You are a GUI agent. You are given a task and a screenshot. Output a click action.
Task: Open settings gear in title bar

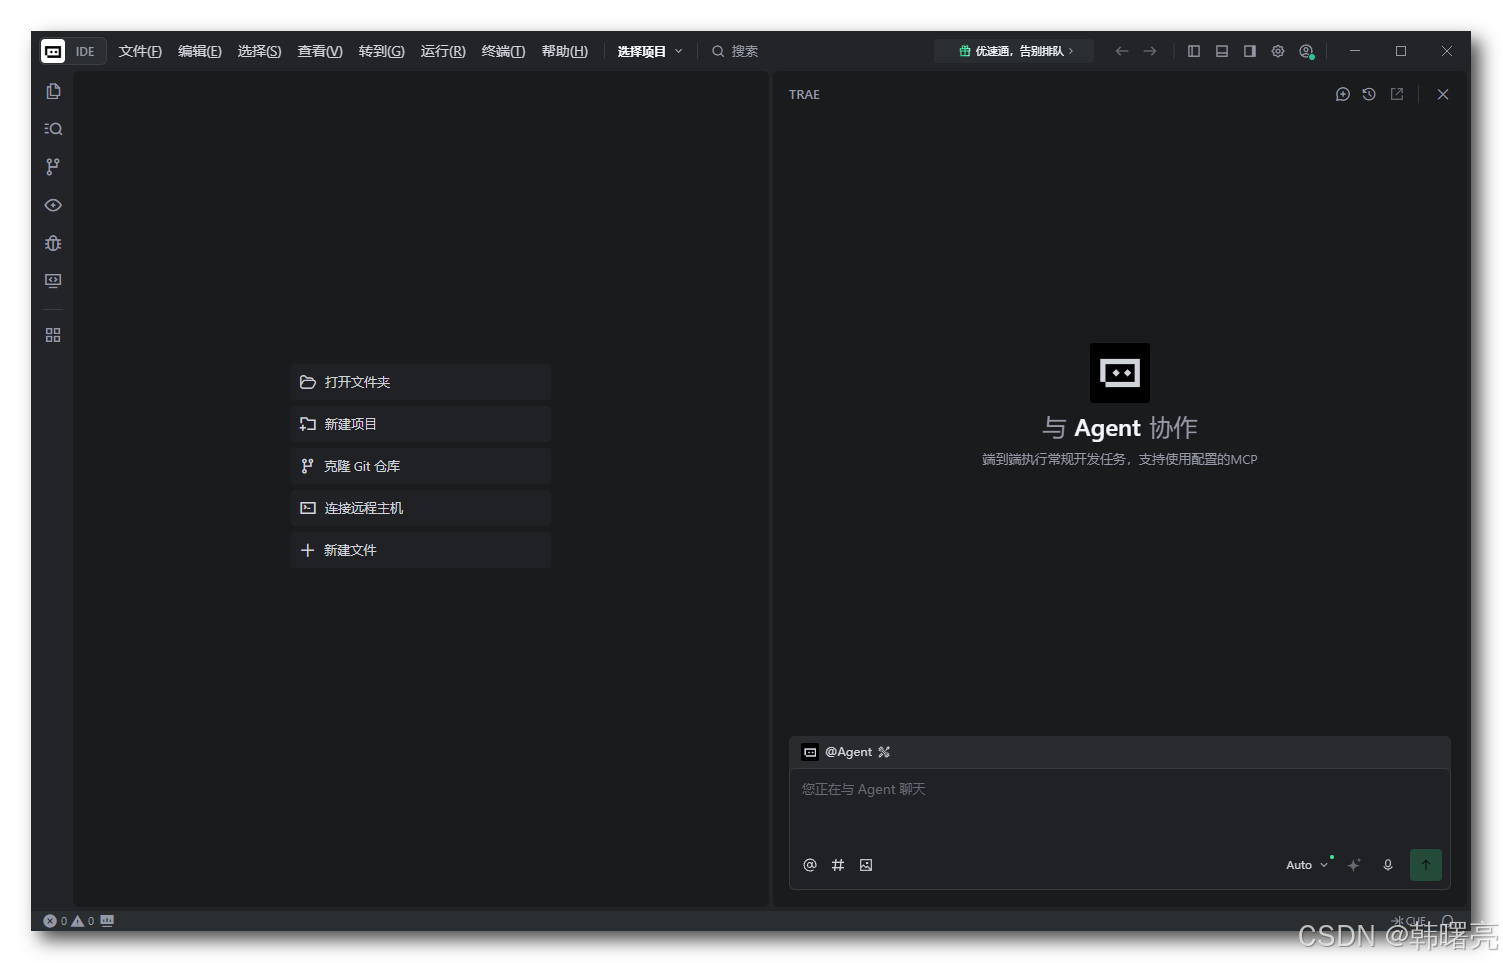coord(1278,51)
